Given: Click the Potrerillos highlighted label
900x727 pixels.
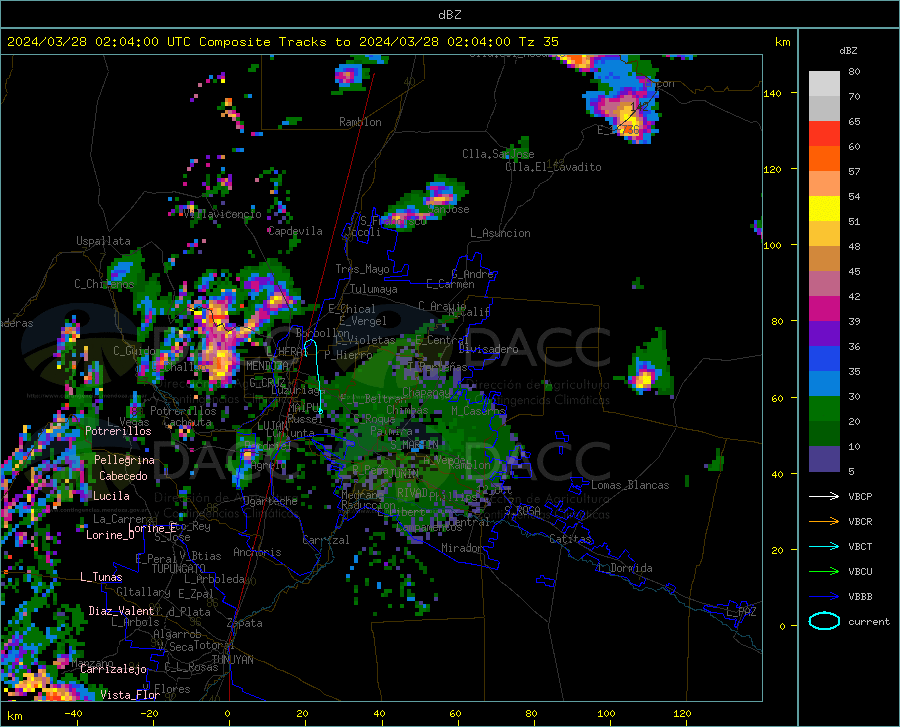Looking at the screenshot, I should click(118, 431).
